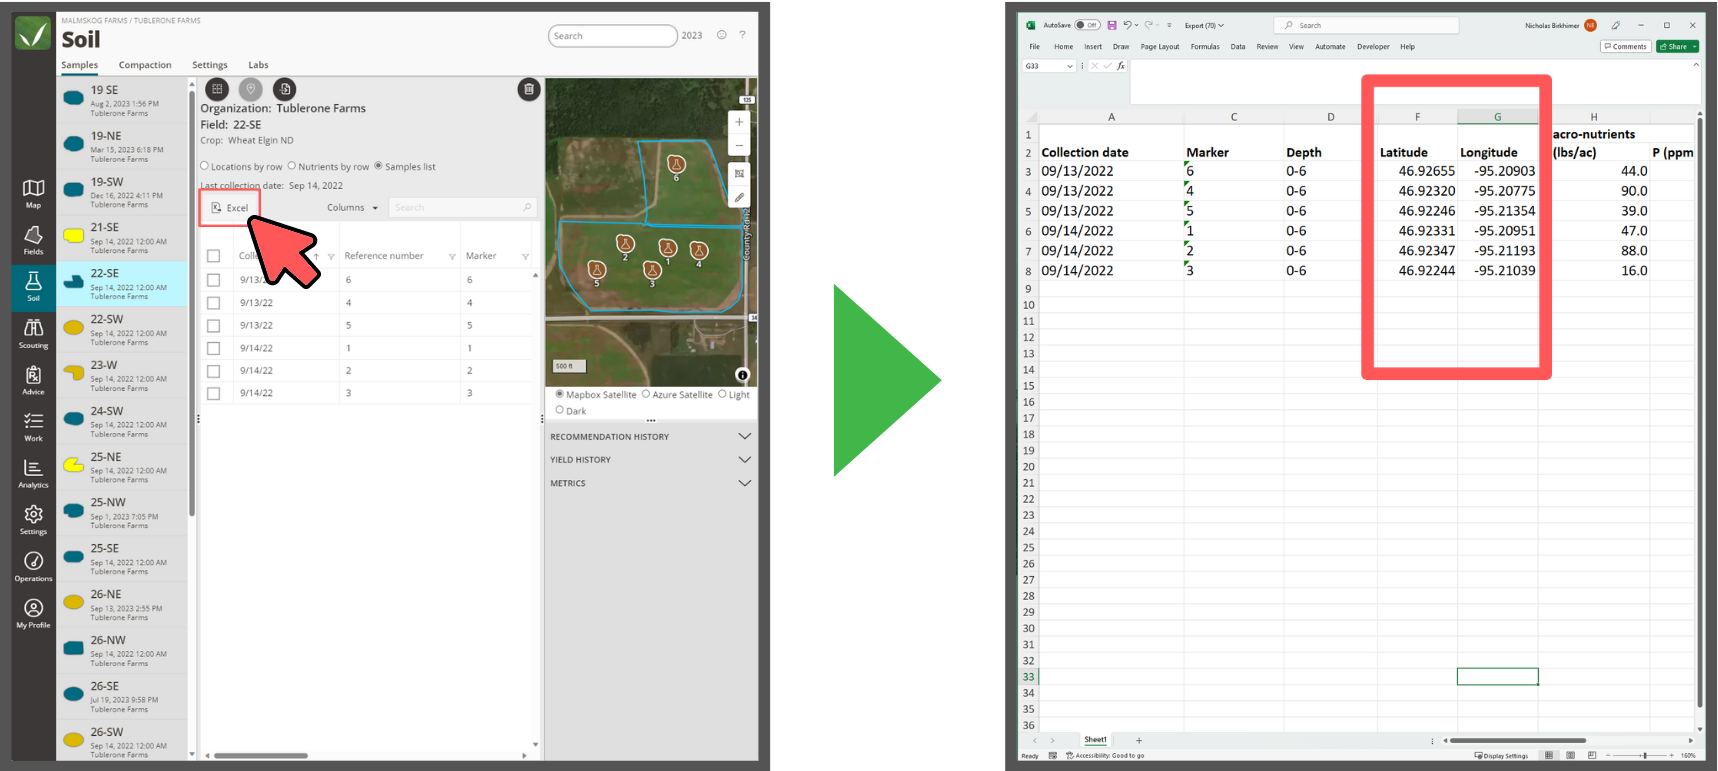
Task: Open the Work checklist section
Action: 33,426
